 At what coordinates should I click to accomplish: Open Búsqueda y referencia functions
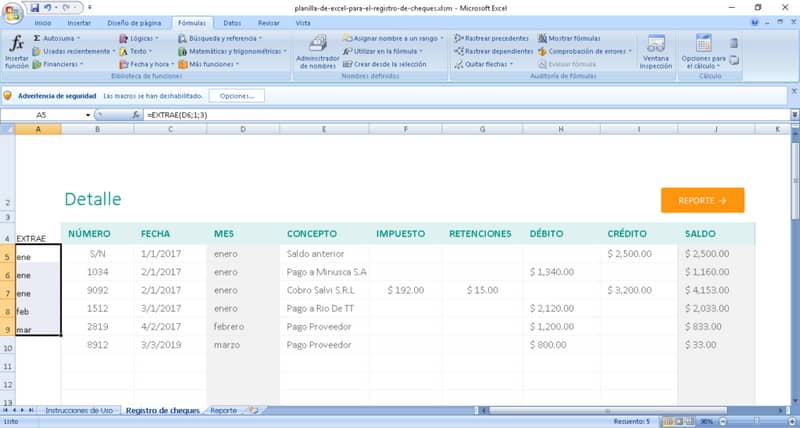tap(220, 38)
